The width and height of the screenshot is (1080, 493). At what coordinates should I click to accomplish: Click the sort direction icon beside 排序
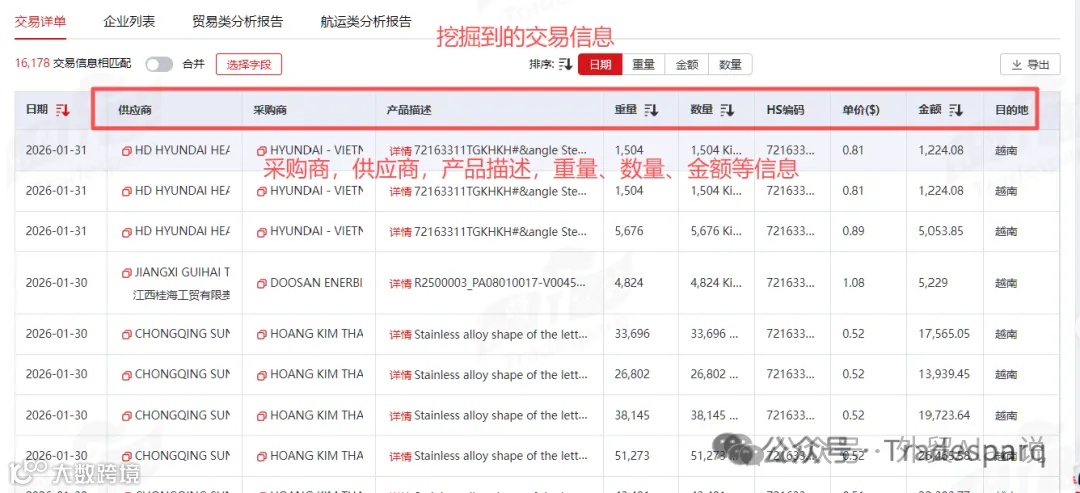click(x=565, y=64)
